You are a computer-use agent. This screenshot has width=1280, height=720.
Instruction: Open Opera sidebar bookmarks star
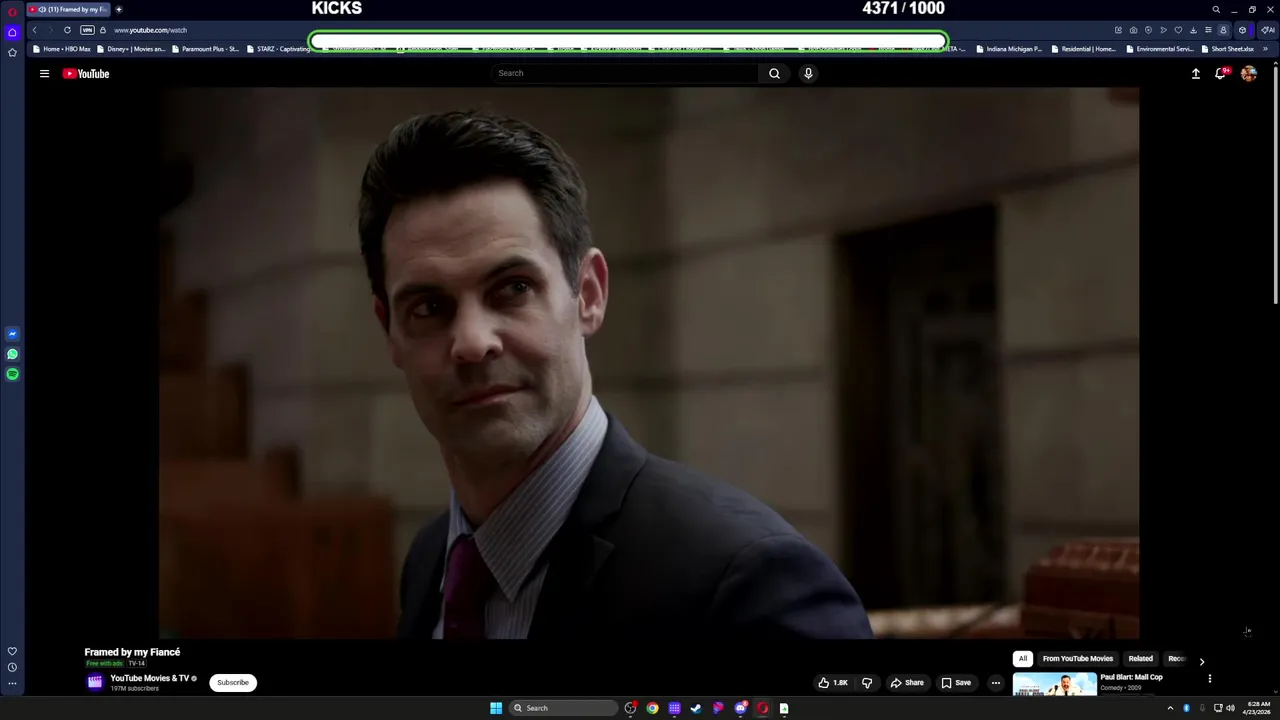point(12,52)
